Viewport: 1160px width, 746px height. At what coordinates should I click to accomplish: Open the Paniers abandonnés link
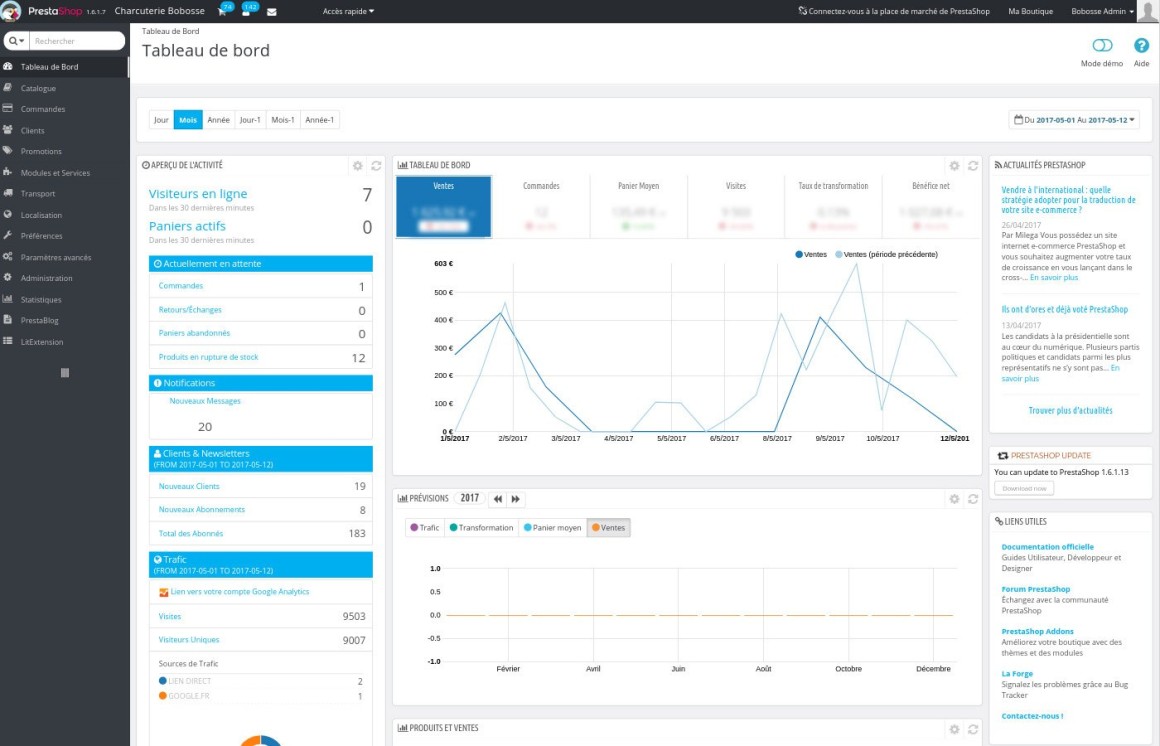coord(194,333)
